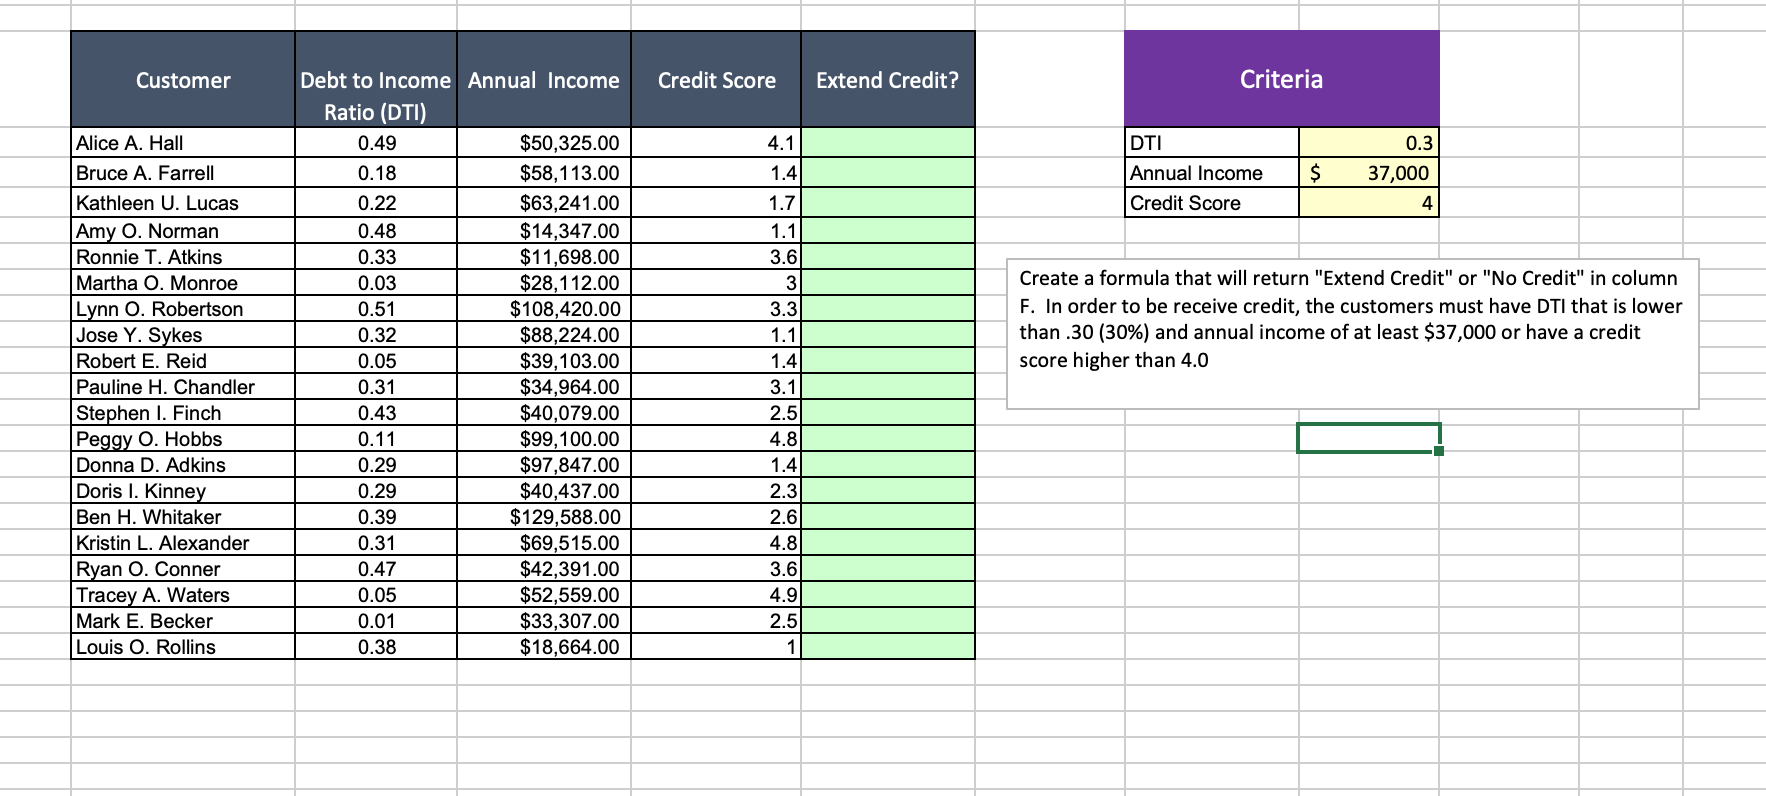The width and height of the screenshot is (1766, 796).
Task: Select the Customer header cell
Action: 183,79
